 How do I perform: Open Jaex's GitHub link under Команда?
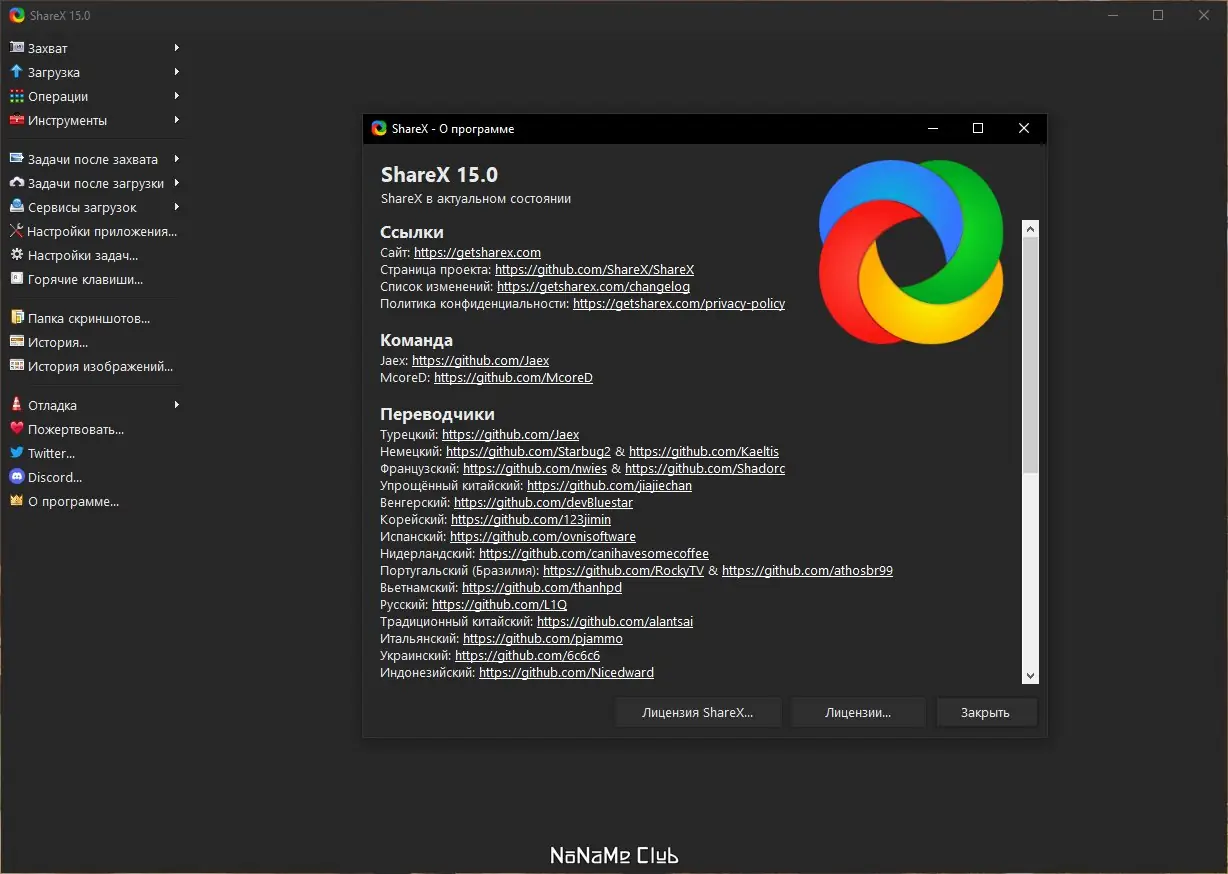pos(480,361)
